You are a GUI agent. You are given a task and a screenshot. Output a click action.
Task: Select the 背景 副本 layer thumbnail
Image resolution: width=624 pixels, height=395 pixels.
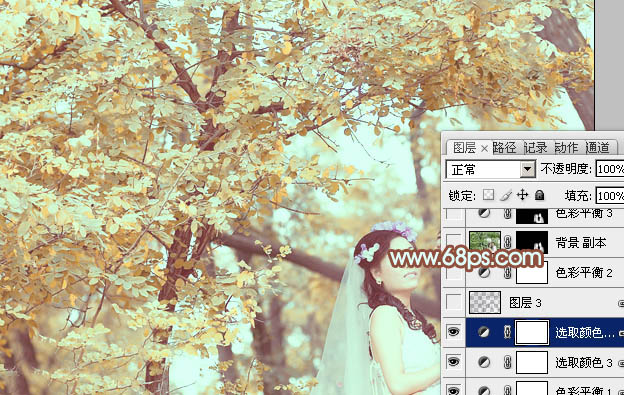click(x=485, y=242)
